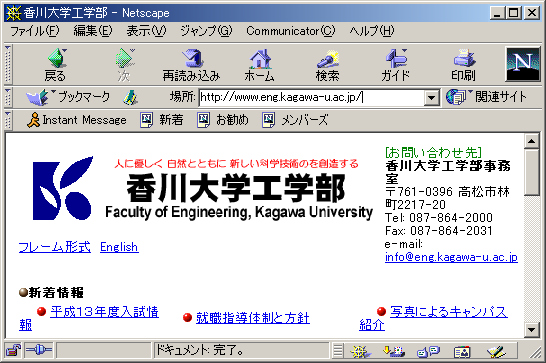The image size is (546, 363).
Task: Open 就職指導体制と方針 link
Action: [253, 318]
